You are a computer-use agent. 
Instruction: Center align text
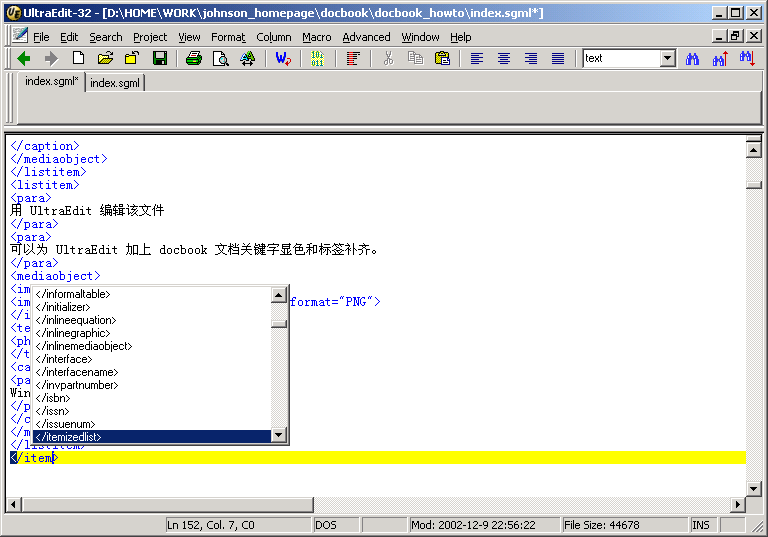pyautogui.click(x=504, y=59)
